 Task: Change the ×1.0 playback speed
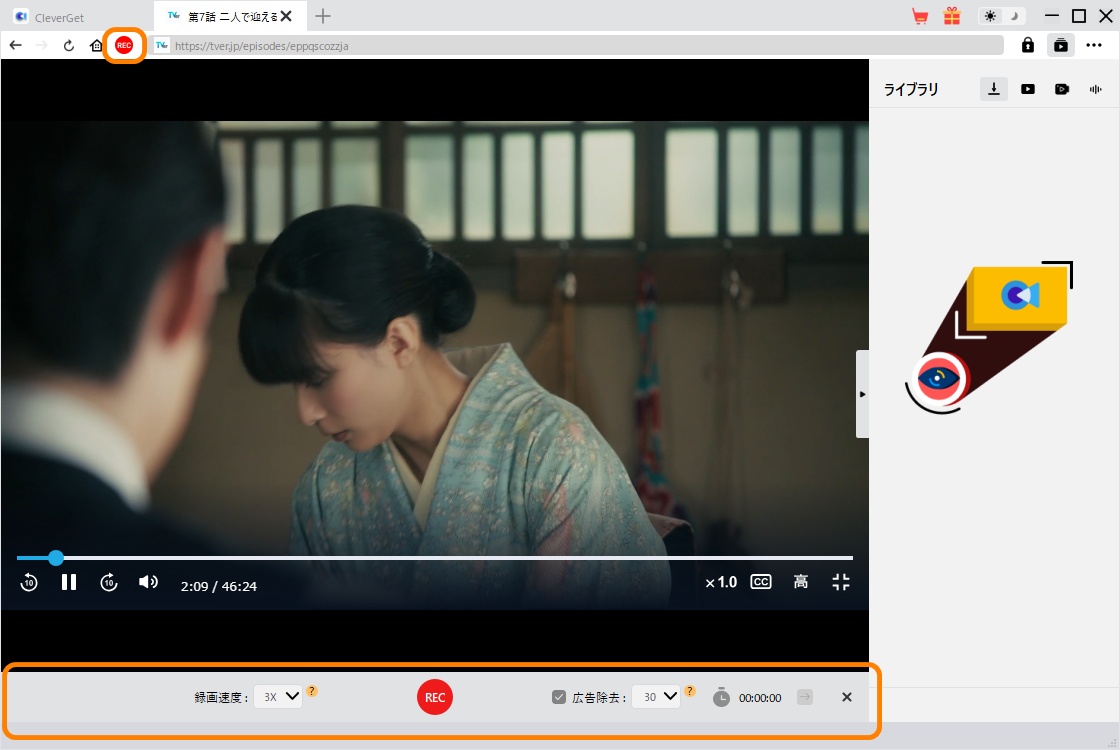tap(721, 582)
